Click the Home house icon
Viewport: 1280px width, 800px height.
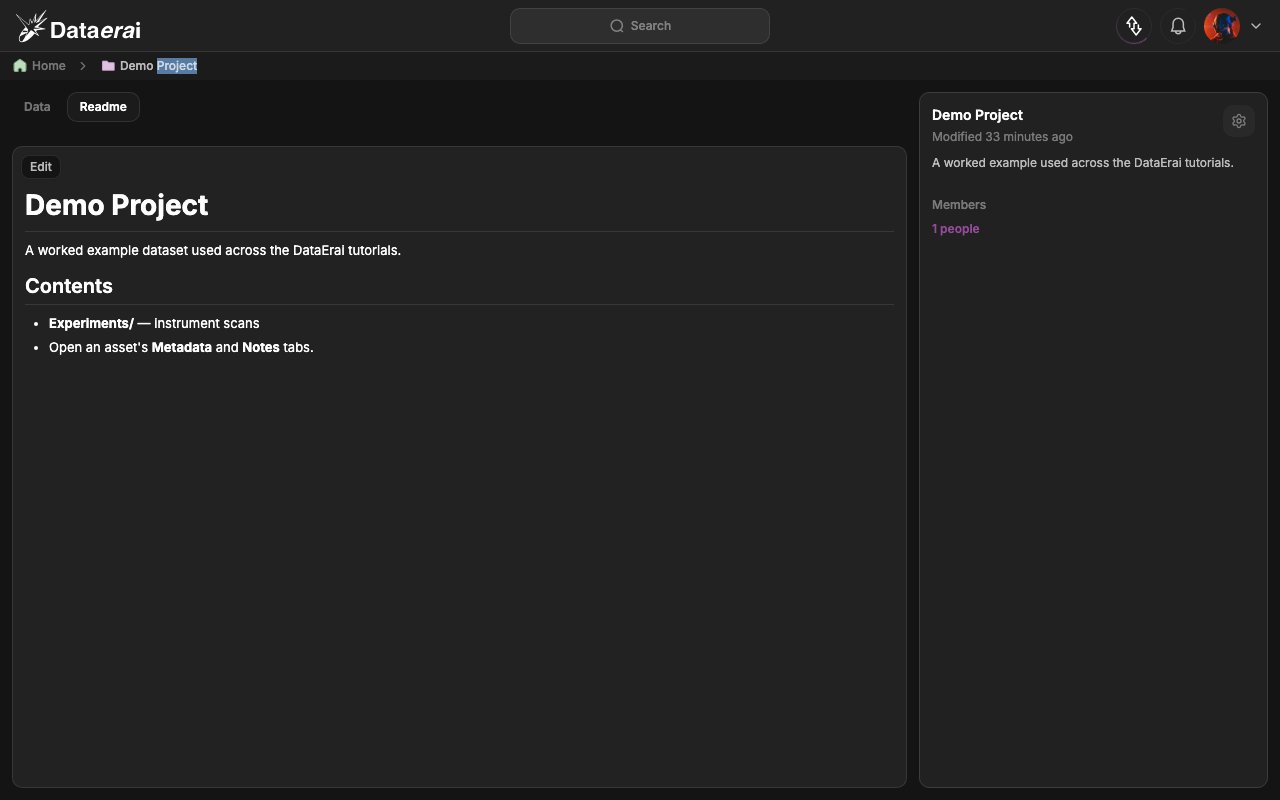pos(20,66)
